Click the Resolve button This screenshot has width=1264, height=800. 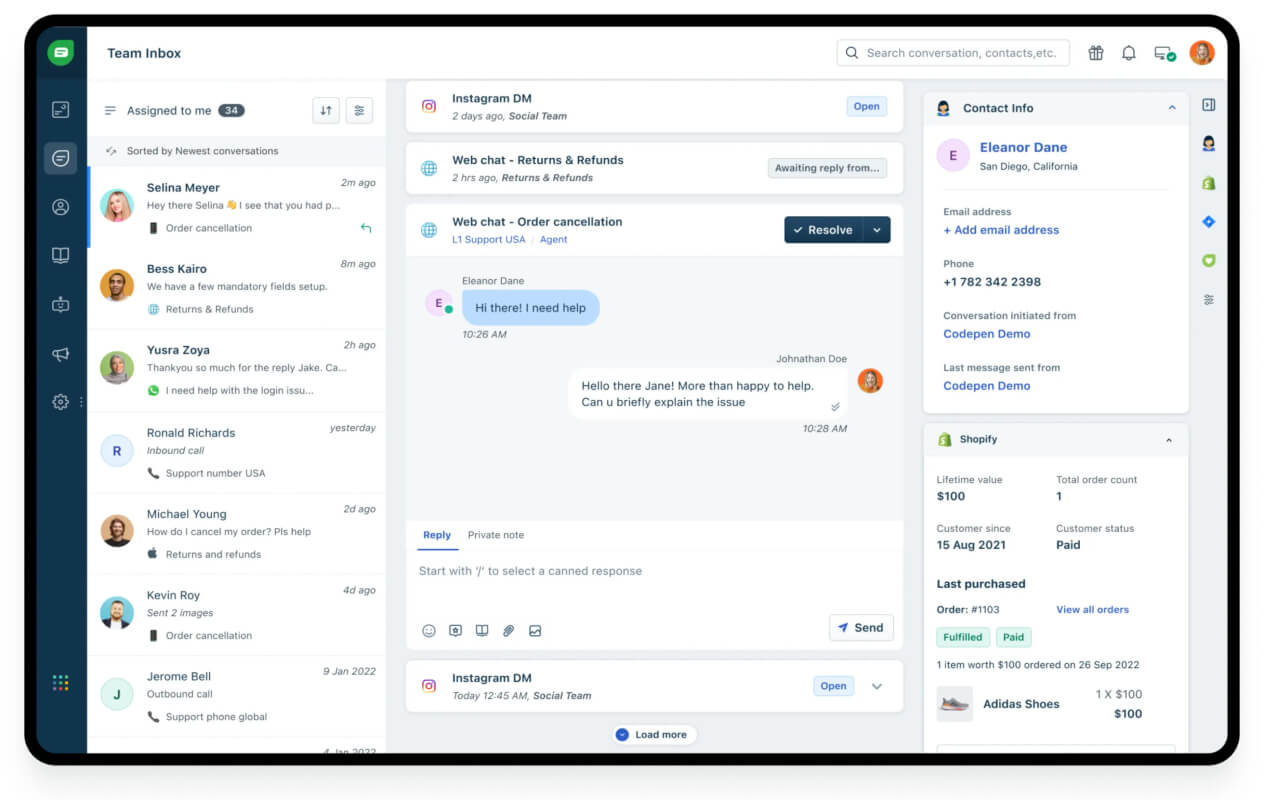(x=824, y=230)
